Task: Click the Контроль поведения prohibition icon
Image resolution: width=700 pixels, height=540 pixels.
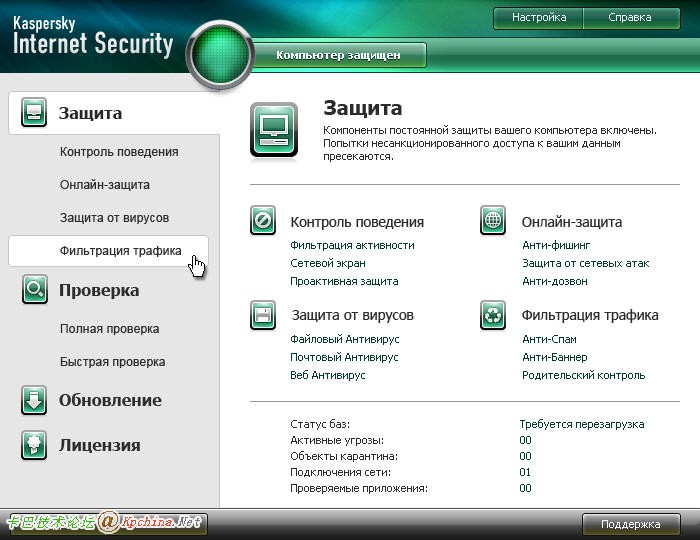Action: (263, 220)
